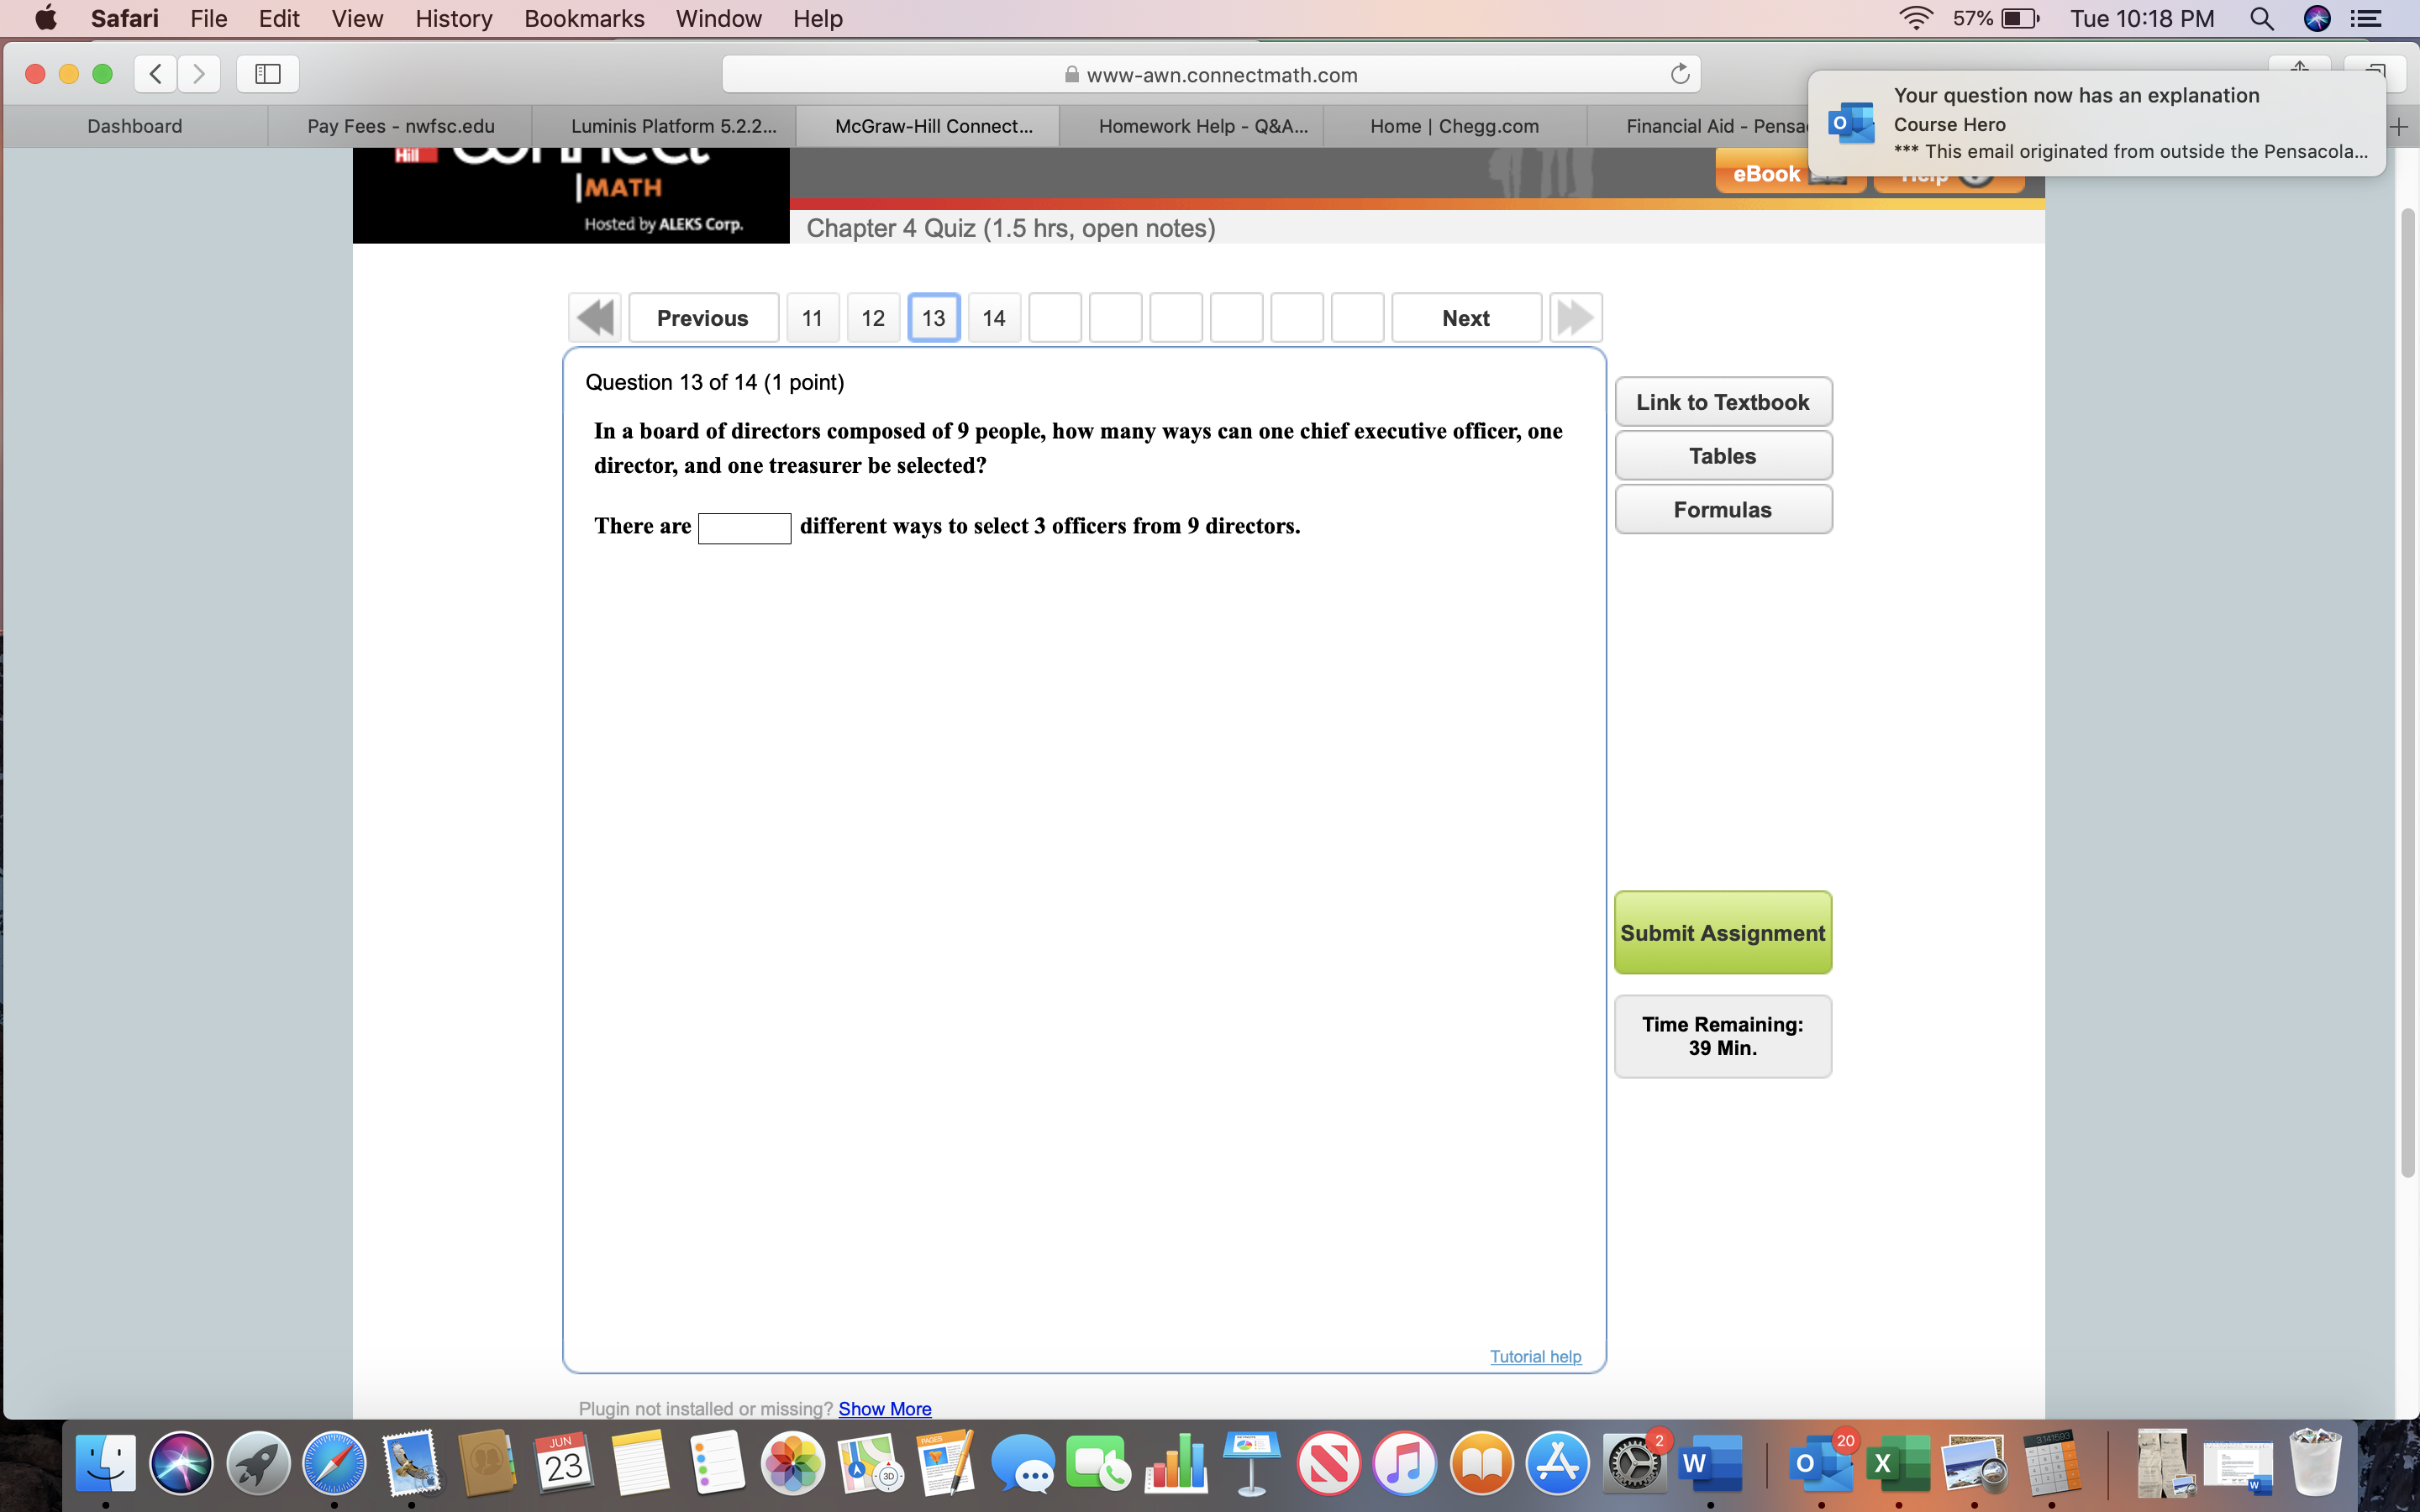Switch to the McGraw-Hill Connect bookmark

[928, 126]
